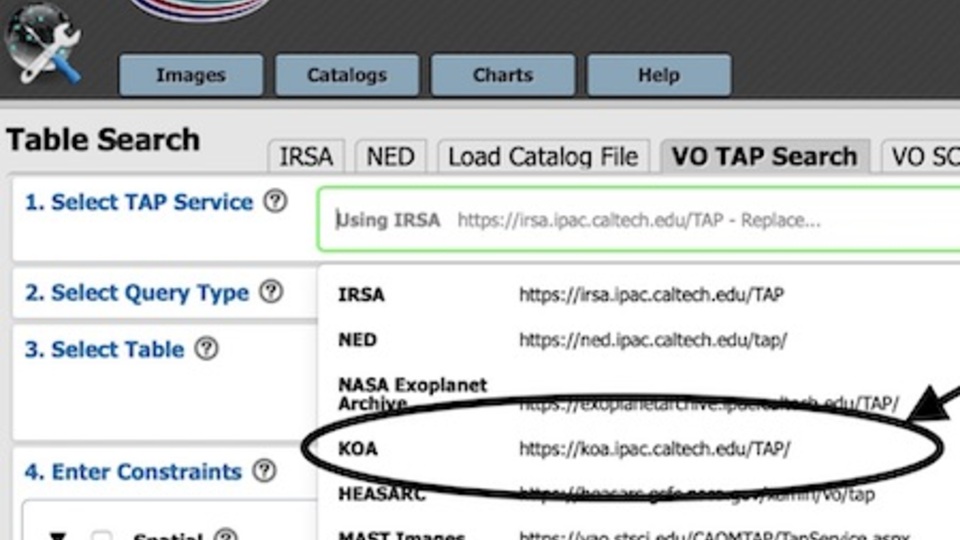Toggle the Spatial constraints checkbox
The width and height of the screenshot is (960, 540).
click(101, 536)
